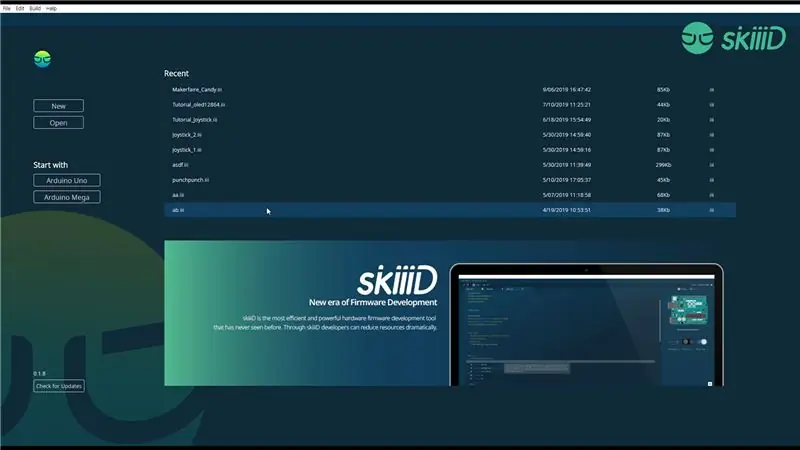The height and width of the screenshot is (450, 800).
Task: Click the 20Kb size value
Action: [x=663, y=120]
